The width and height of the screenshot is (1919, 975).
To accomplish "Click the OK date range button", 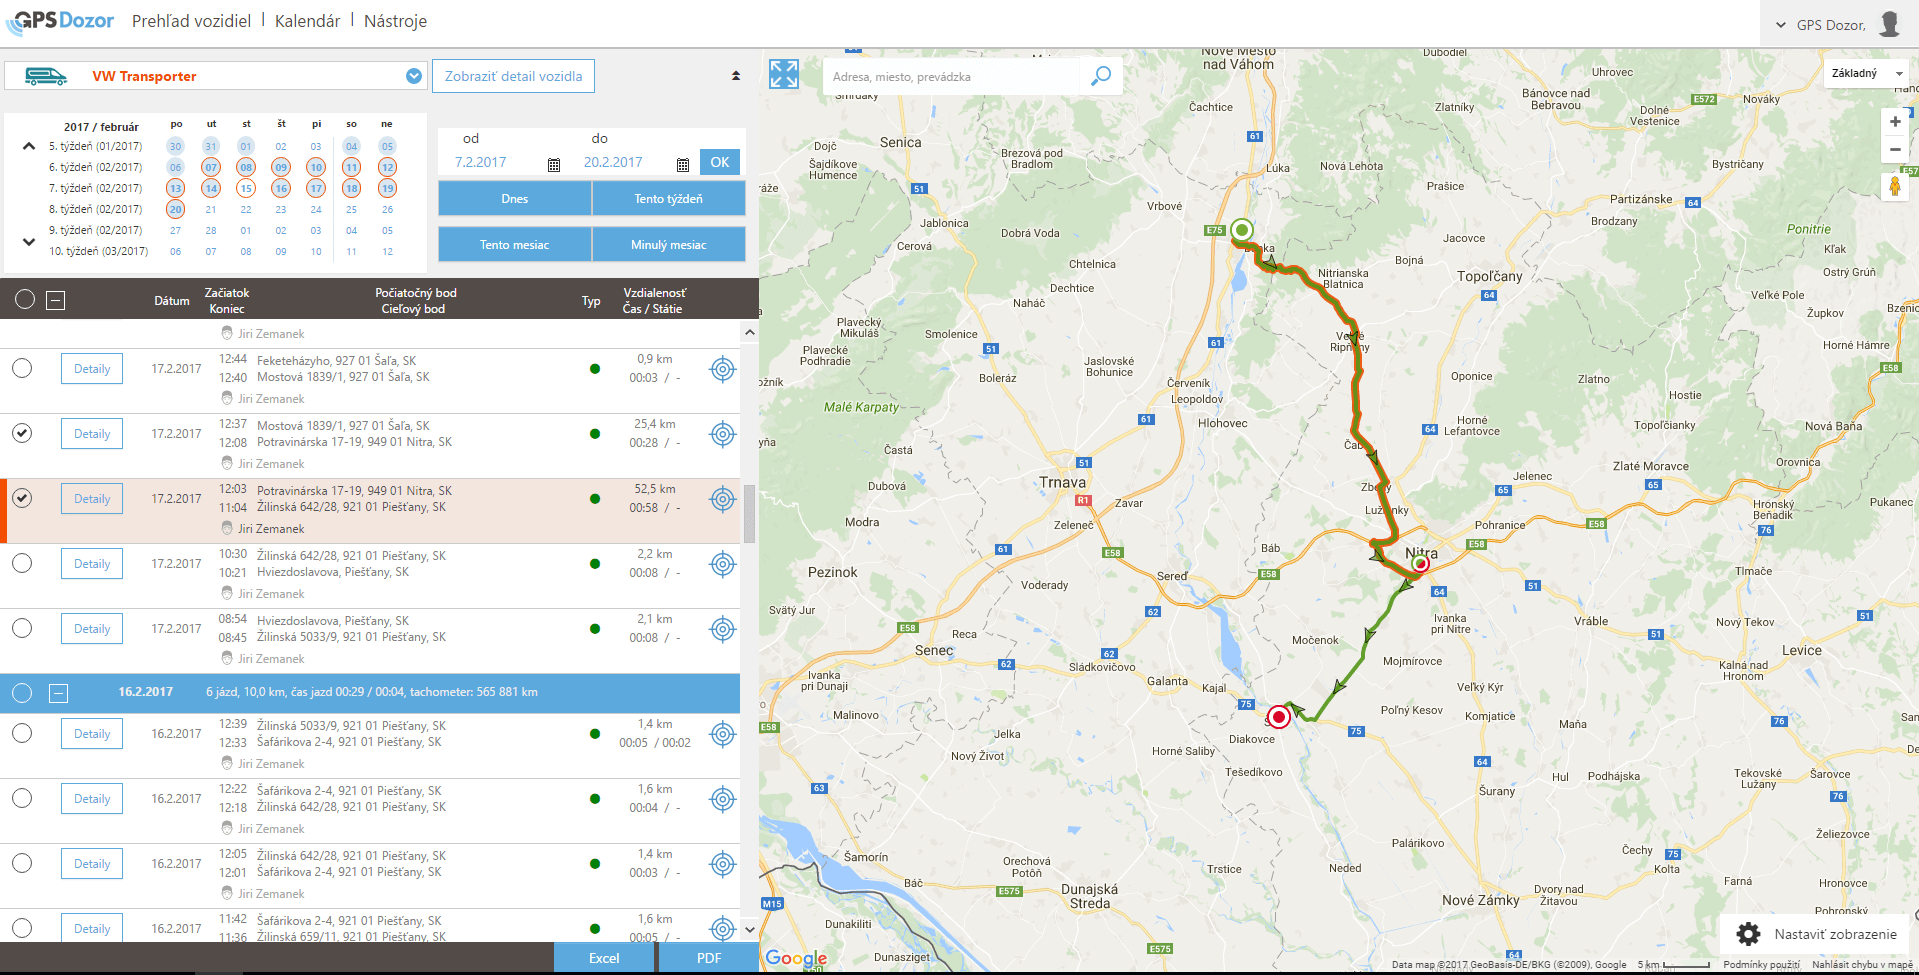I will click(720, 162).
